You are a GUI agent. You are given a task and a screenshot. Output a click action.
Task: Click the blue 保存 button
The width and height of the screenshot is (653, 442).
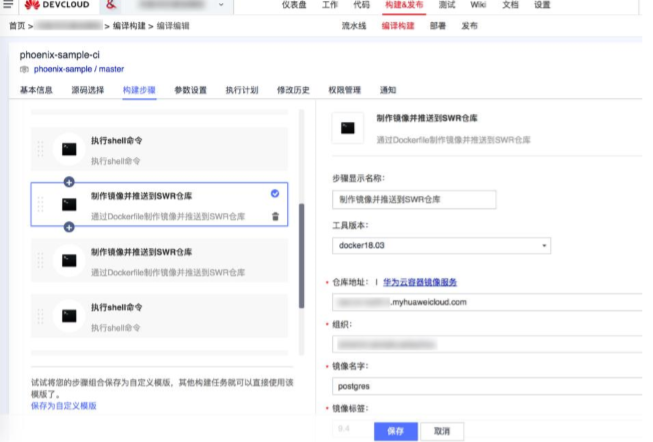[x=396, y=431]
